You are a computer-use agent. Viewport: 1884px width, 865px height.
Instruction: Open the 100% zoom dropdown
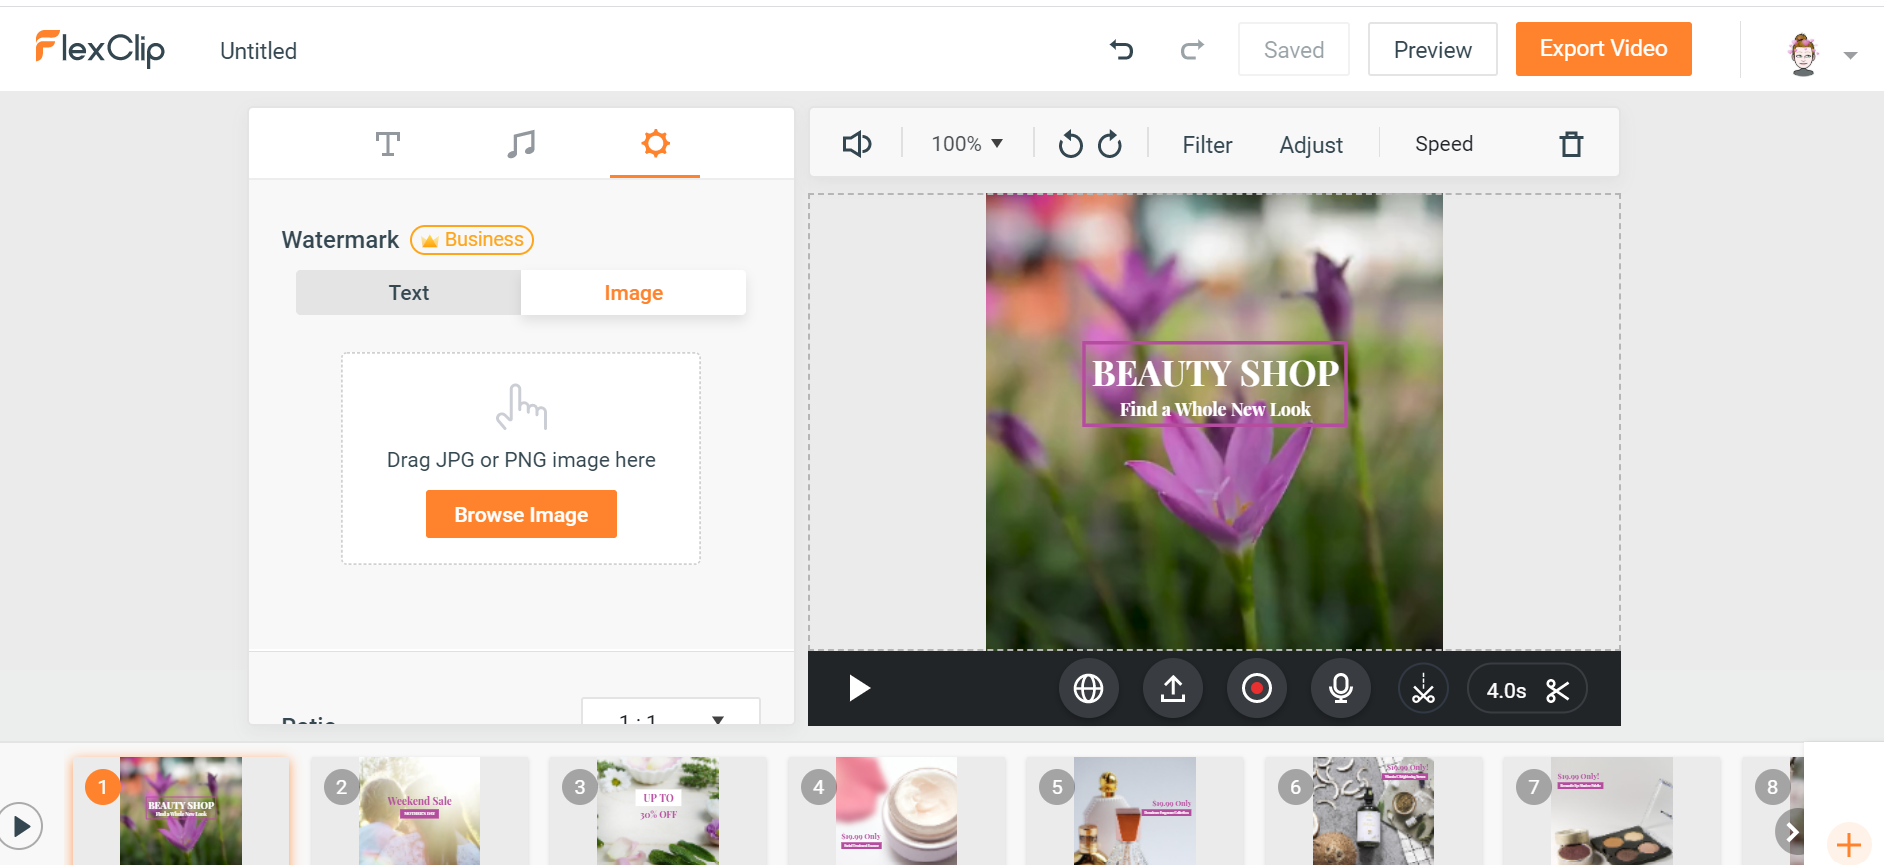pyautogui.click(x=967, y=144)
